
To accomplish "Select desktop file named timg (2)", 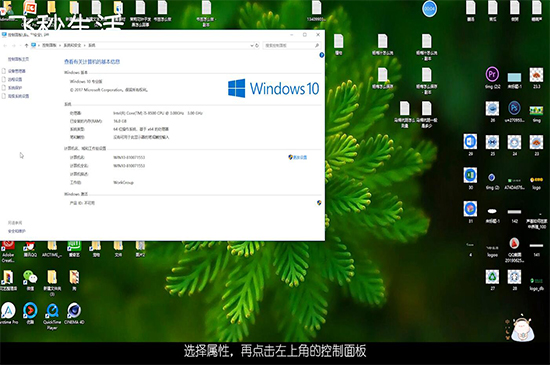I will (x=492, y=181).
